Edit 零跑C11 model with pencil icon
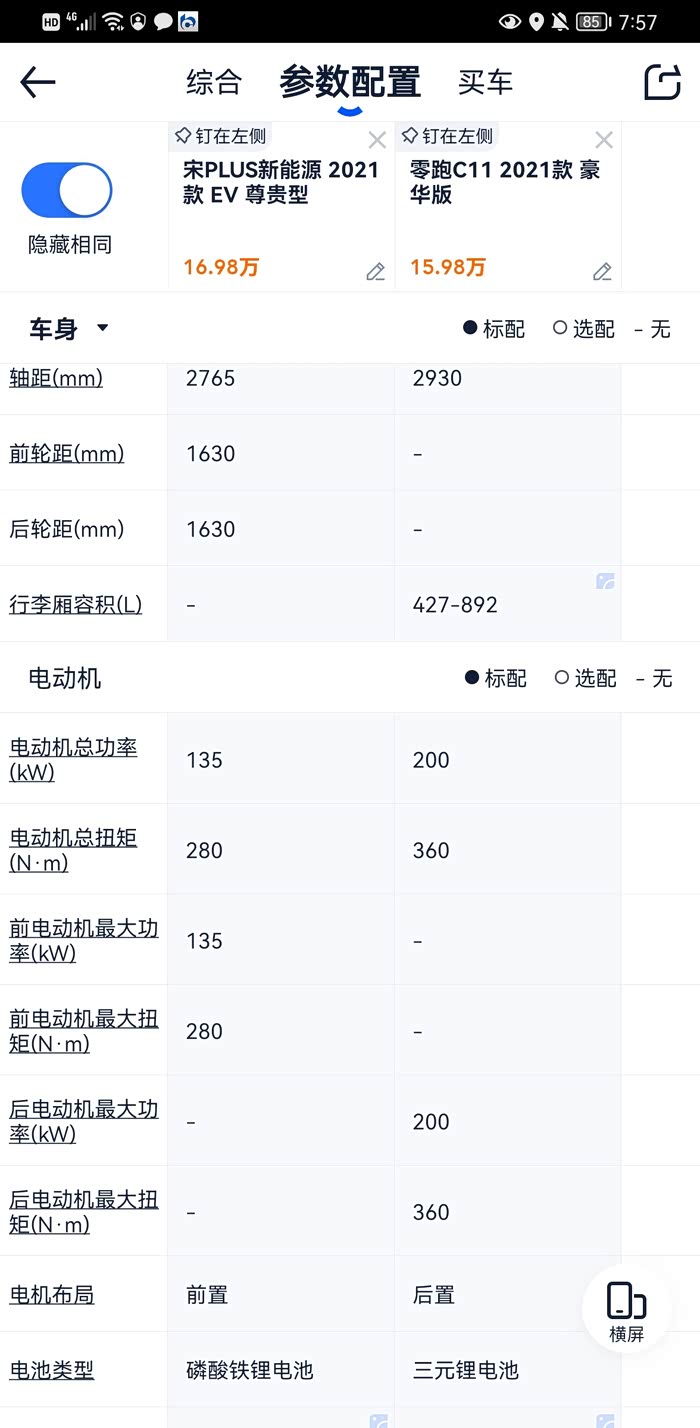 [602, 272]
